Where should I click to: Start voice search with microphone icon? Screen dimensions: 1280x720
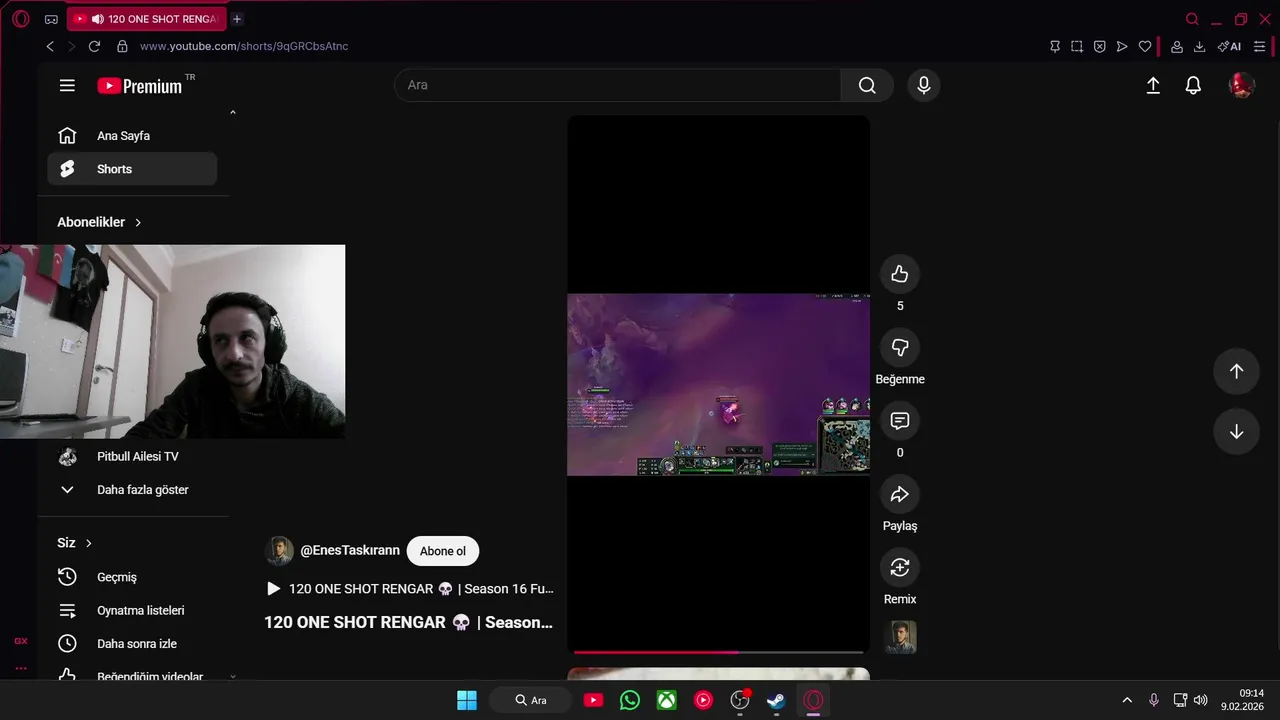[x=924, y=86]
